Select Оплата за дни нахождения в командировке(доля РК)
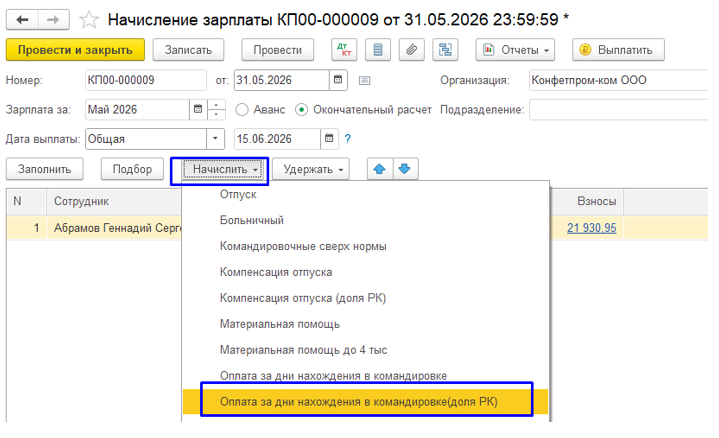The width and height of the screenshot is (719, 438). click(365, 402)
